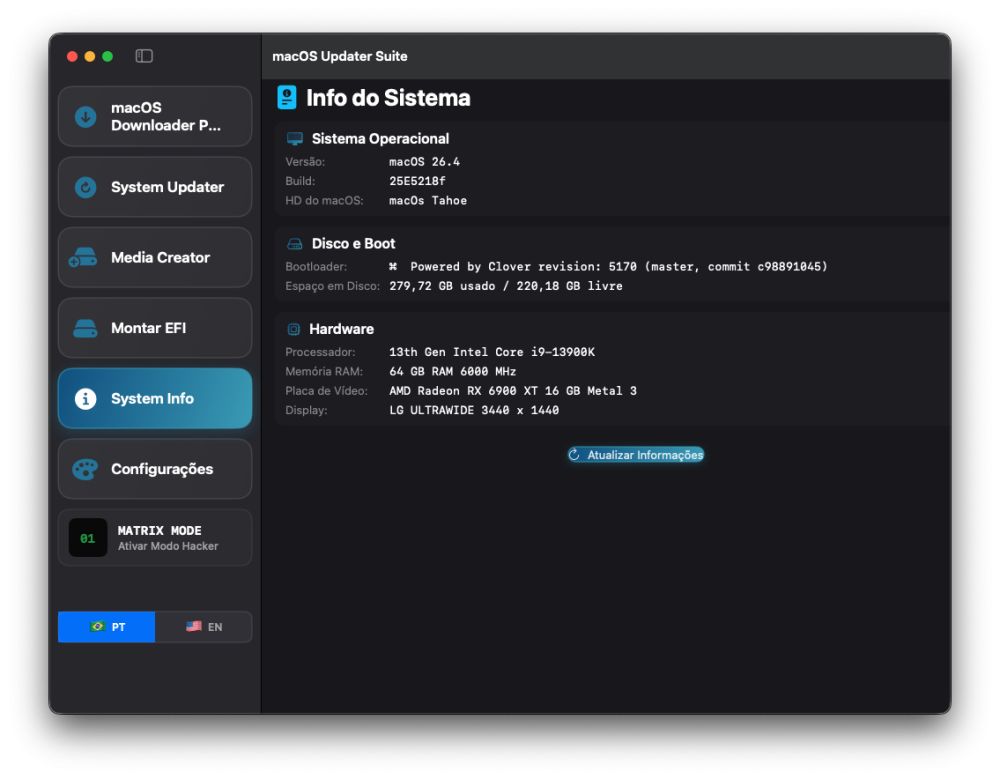Screen dimensions: 1000x779
Task: Click the Atualizar Informações button
Action: click(636, 454)
